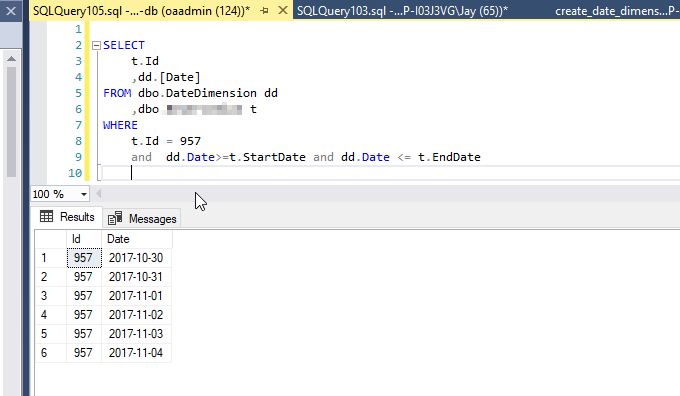
Task: Select the cell with date 2017-11-02
Action: click(137, 315)
